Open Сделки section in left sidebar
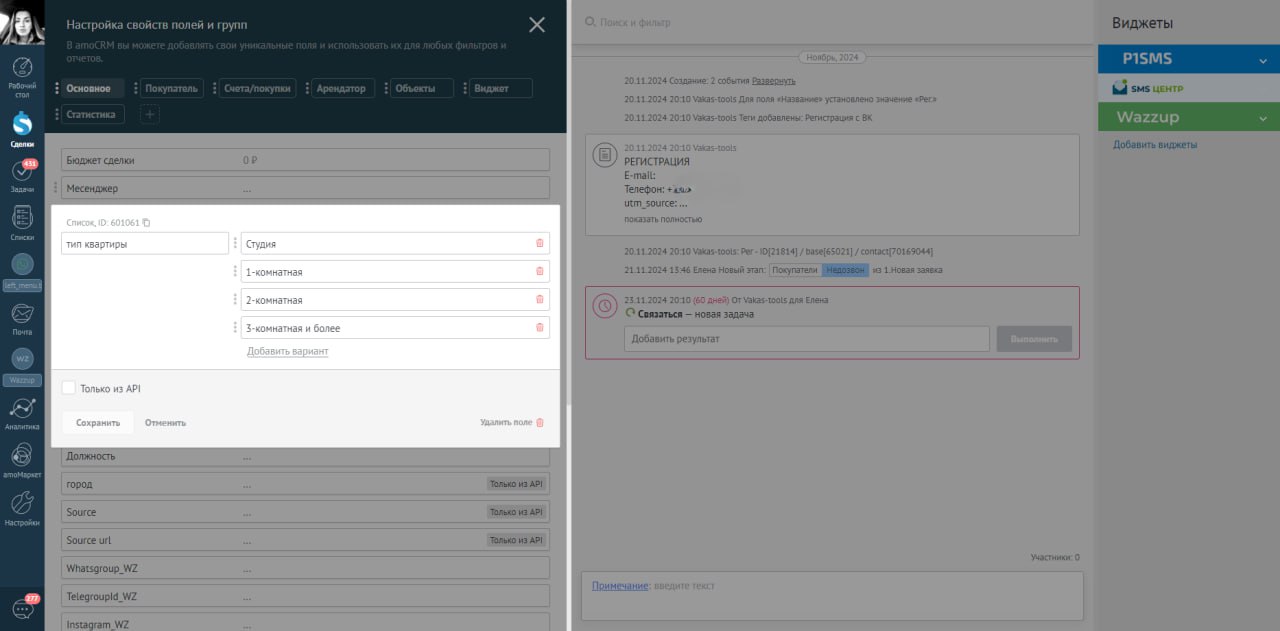1280x631 pixels. [22, 126]
